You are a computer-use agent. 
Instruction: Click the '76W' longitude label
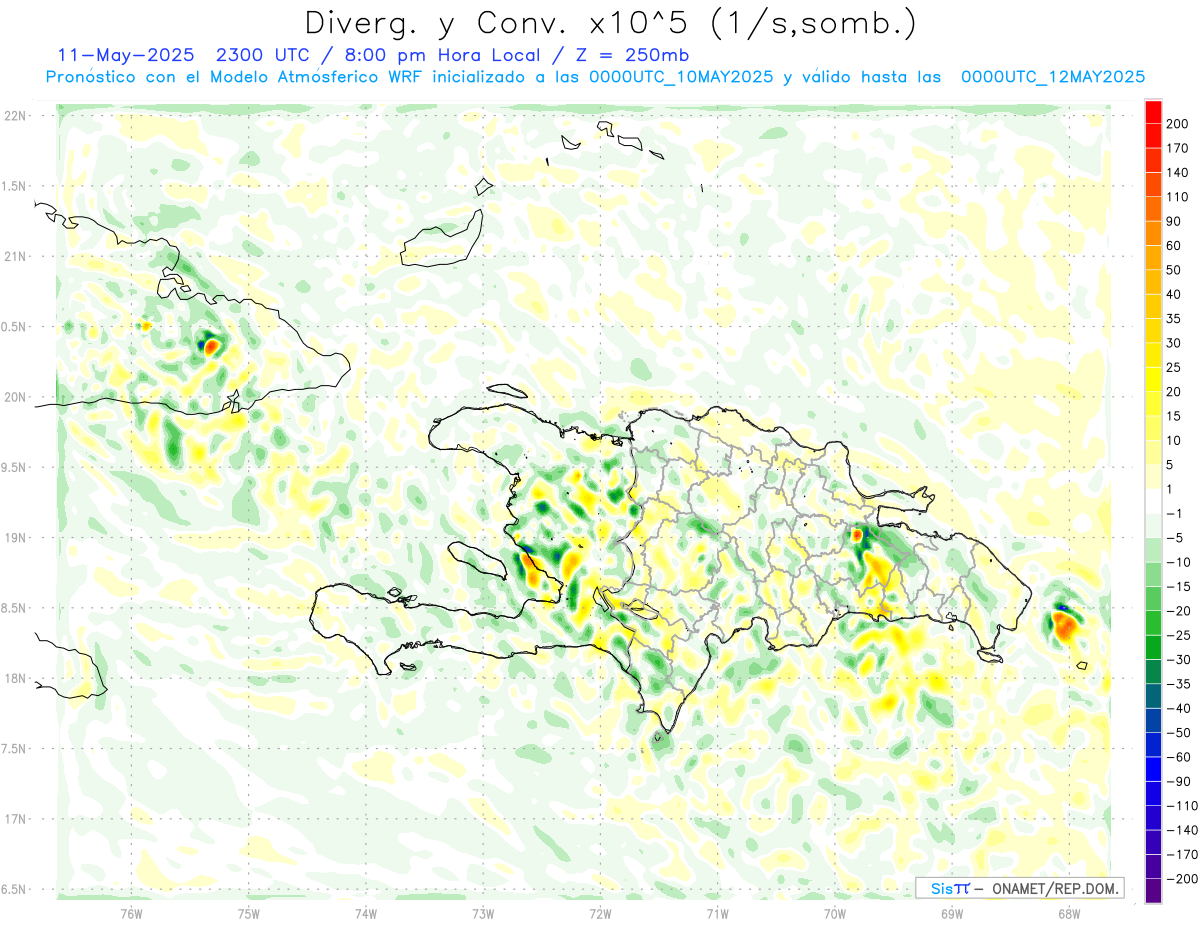pos(131,913)
